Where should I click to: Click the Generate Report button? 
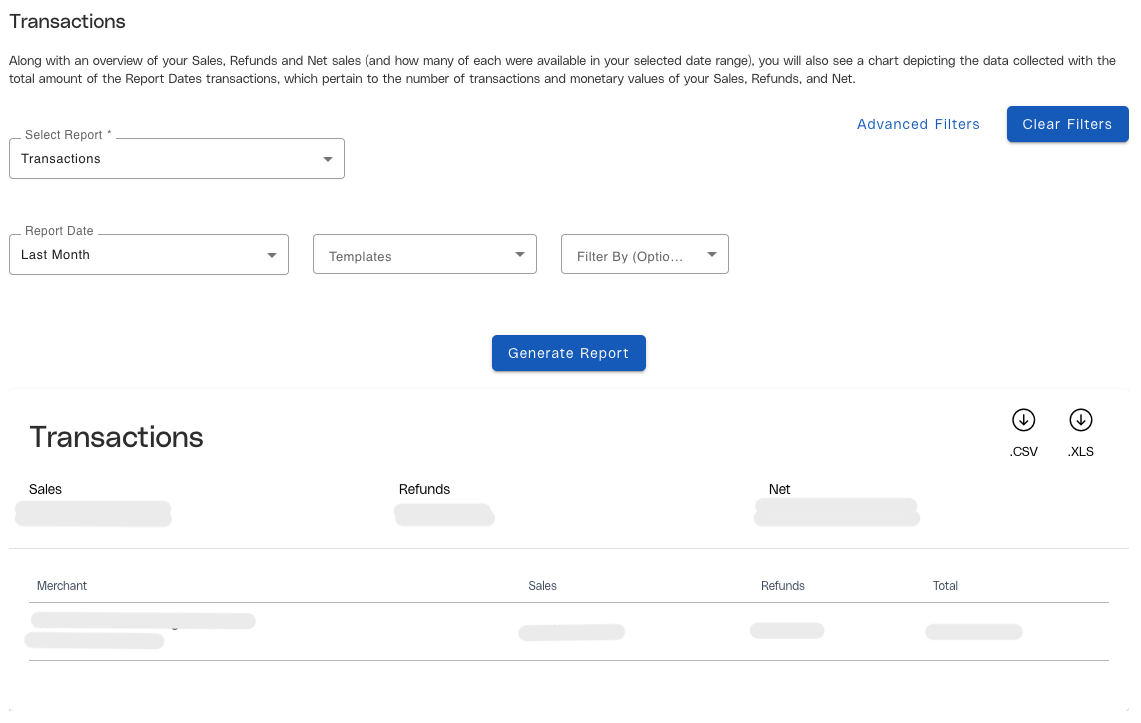coord(568,353)
